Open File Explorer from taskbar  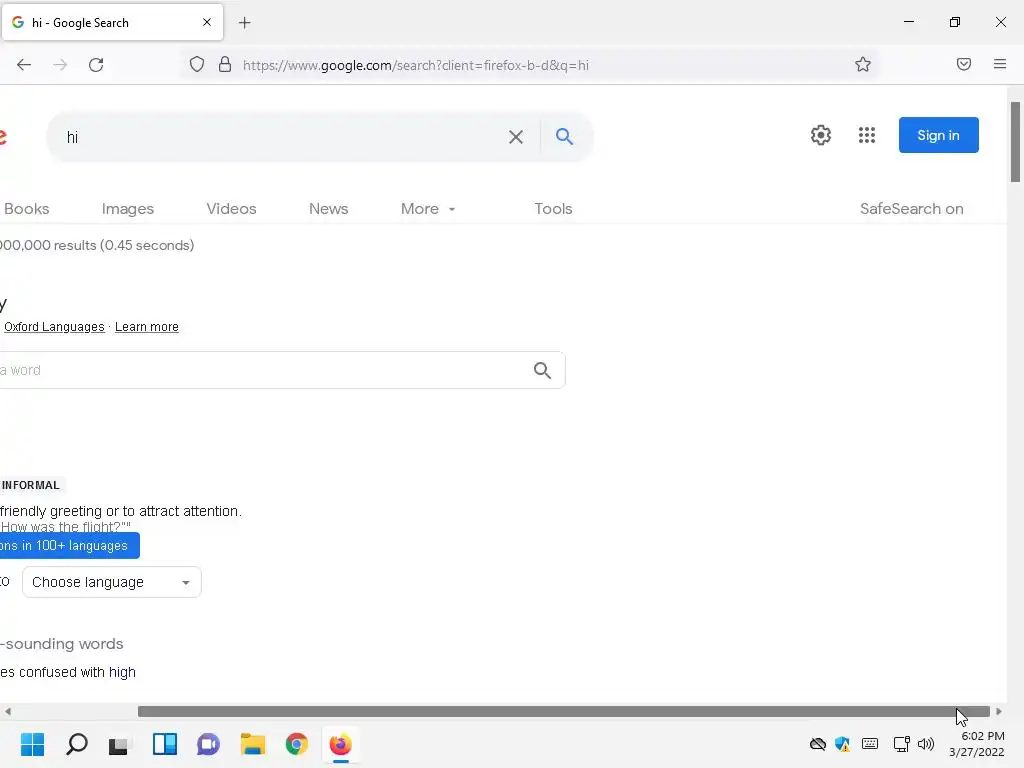point(253,744)
